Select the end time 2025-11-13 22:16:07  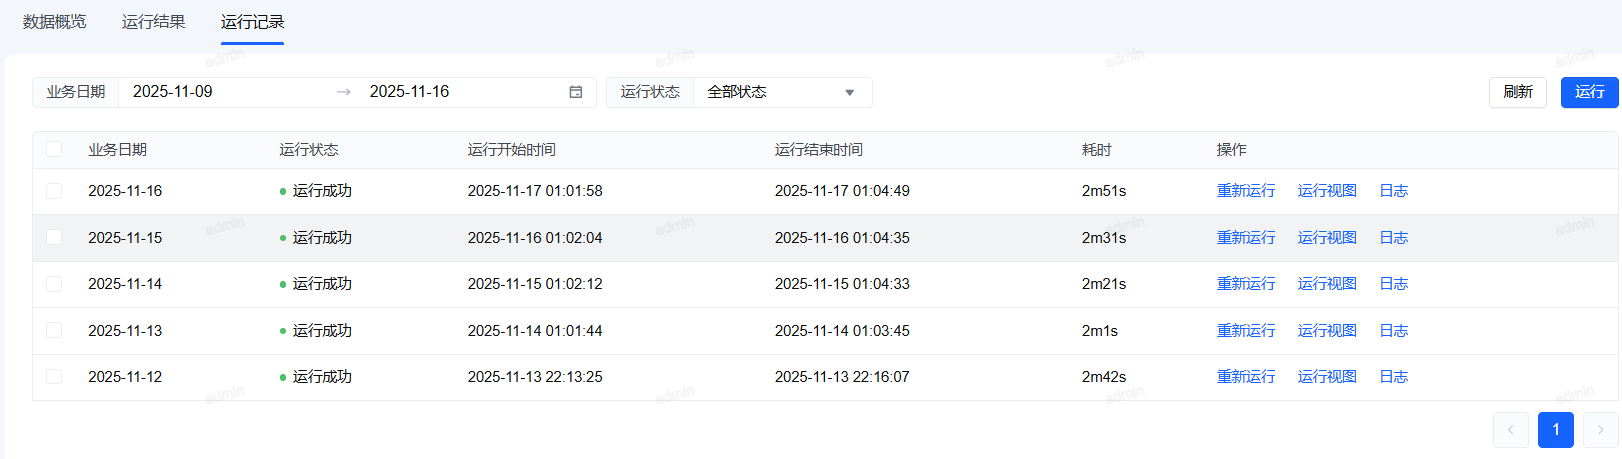842,377
